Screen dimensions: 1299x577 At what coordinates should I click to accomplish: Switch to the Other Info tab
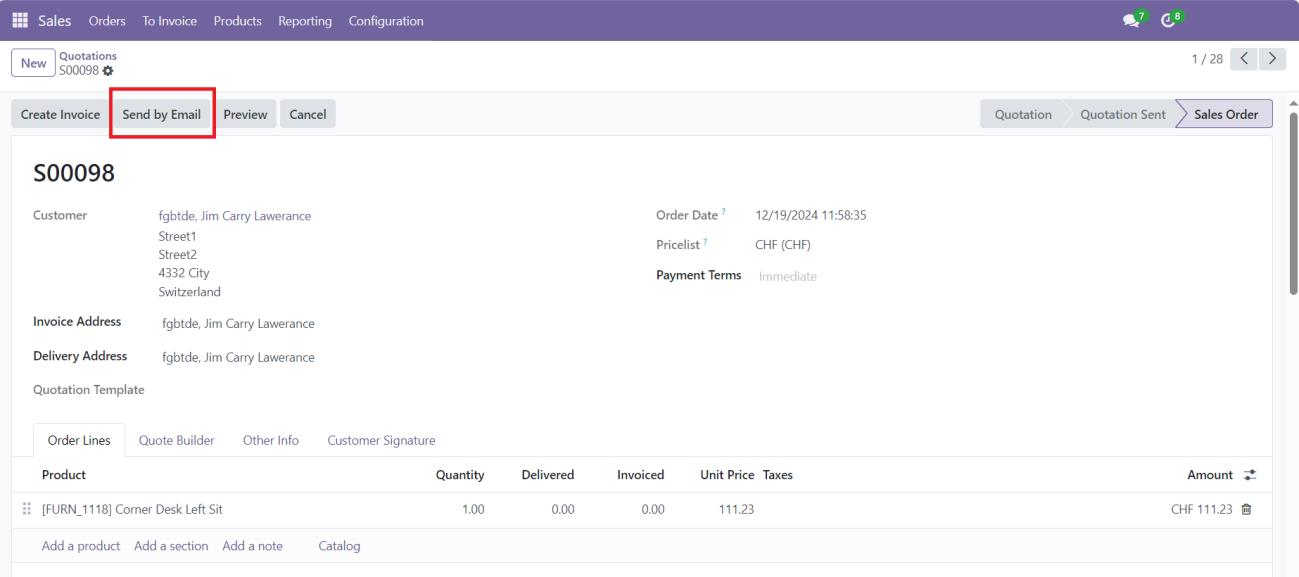point(270,440)
